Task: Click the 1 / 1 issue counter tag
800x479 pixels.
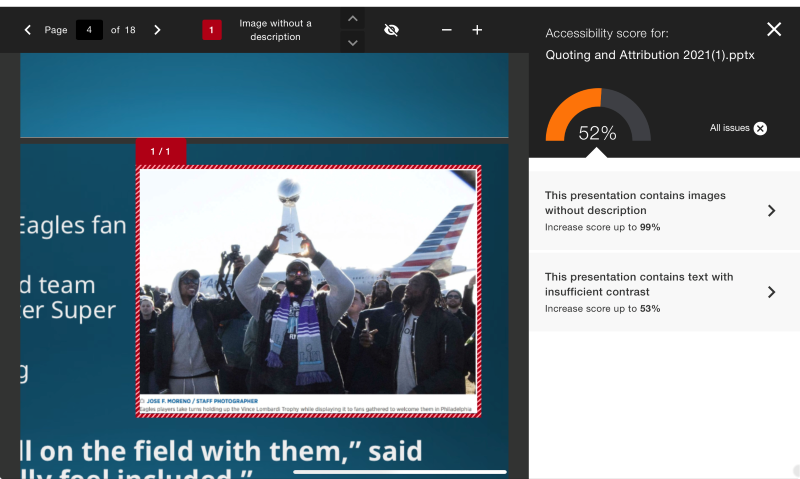Action: pyautogui.click(x=160, y=151)
